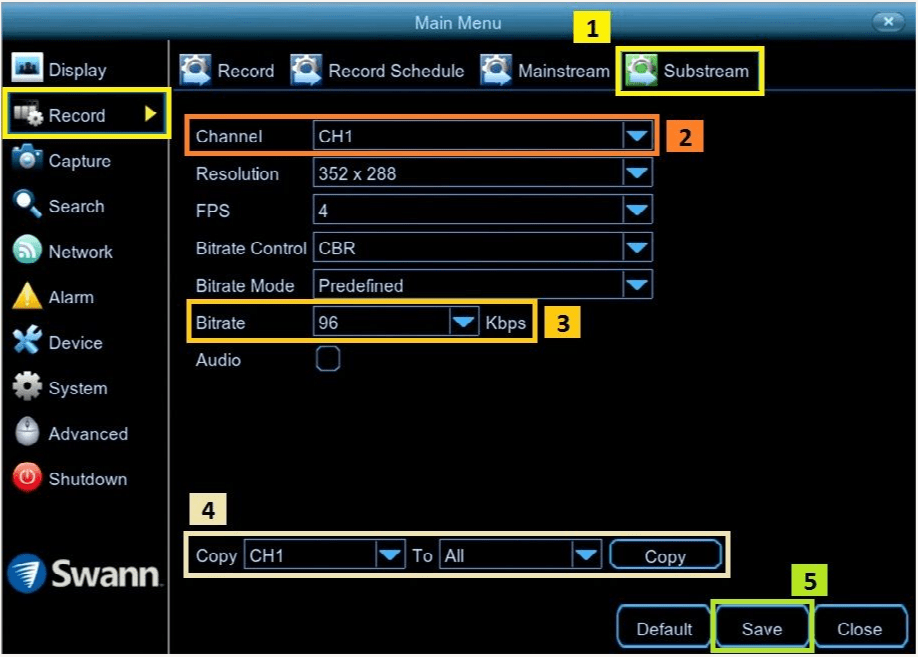918x657 pixels.
Task: Select the Record sidebar entry
Action: pos(78,114)
